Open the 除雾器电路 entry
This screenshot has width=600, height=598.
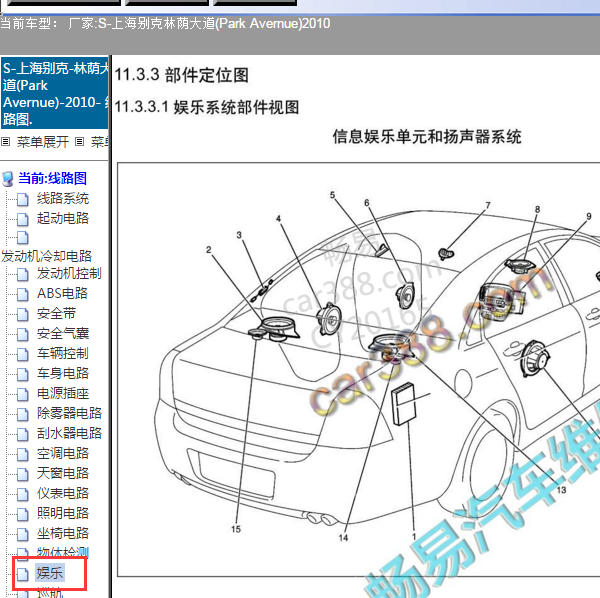point(69,413)
